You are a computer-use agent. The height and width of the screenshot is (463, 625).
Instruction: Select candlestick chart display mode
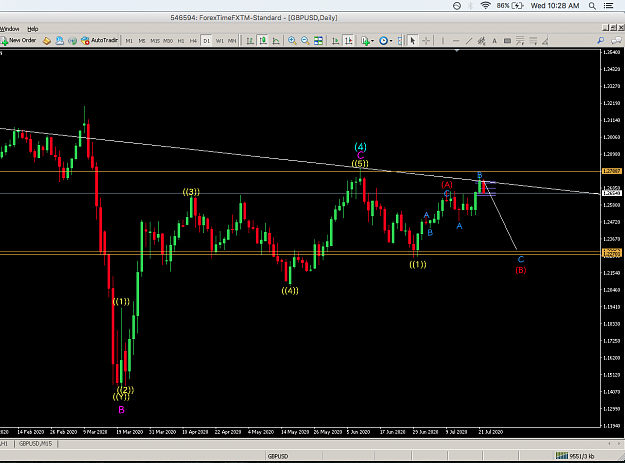click(263, 41)
